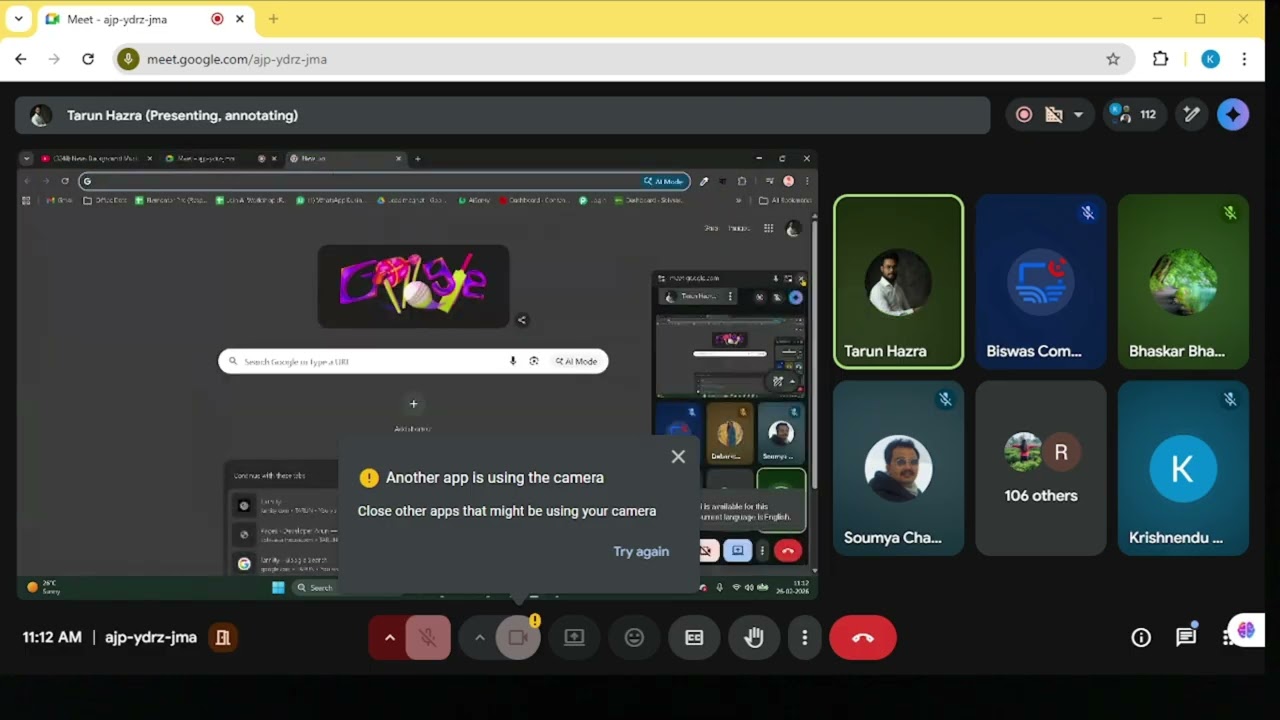The width and height of the screenshot is (1280, 720).
Task: Click the recording indicator icon
Action: pyautogui.click(x=1024, y=115)
